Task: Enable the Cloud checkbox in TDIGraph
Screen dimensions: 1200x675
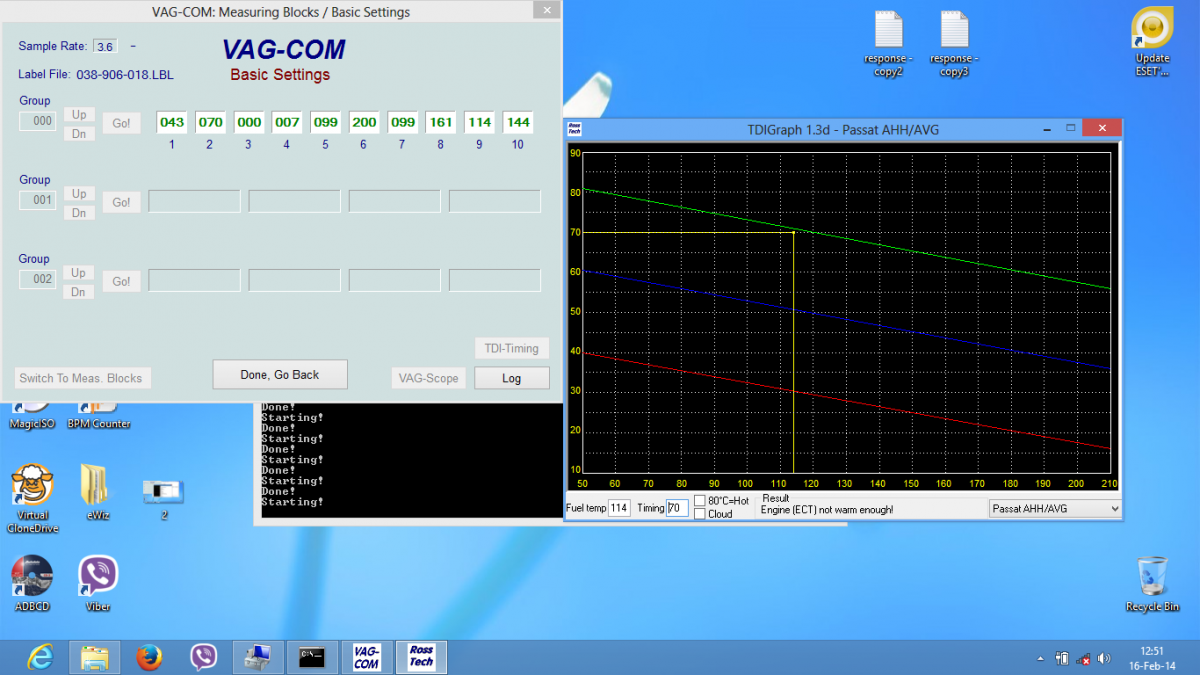Action: [x=700, y=514]
